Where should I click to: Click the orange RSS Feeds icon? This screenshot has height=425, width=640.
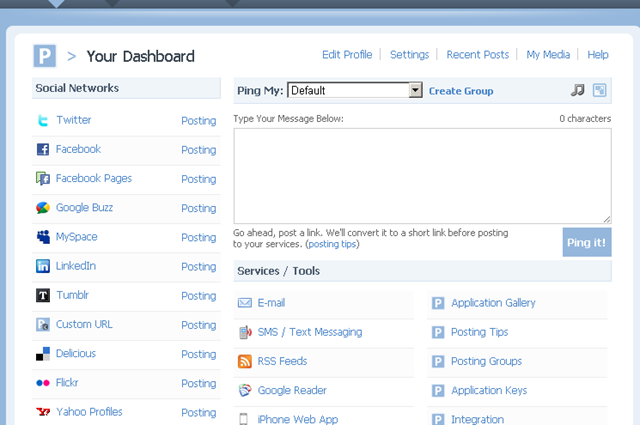click(244, 361)
